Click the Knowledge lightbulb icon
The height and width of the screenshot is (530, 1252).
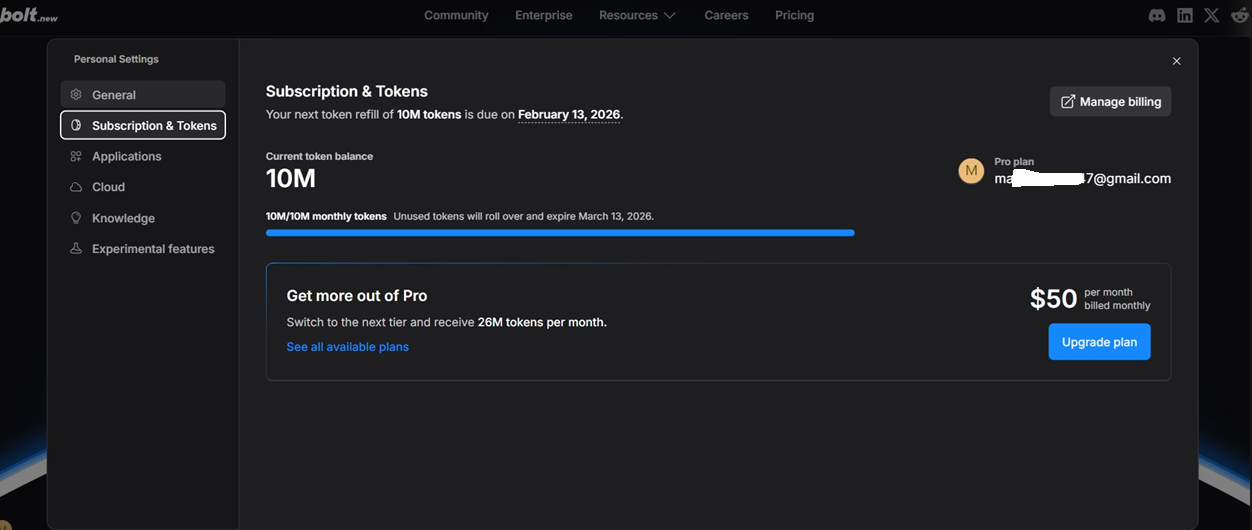[x=76, y=218]
